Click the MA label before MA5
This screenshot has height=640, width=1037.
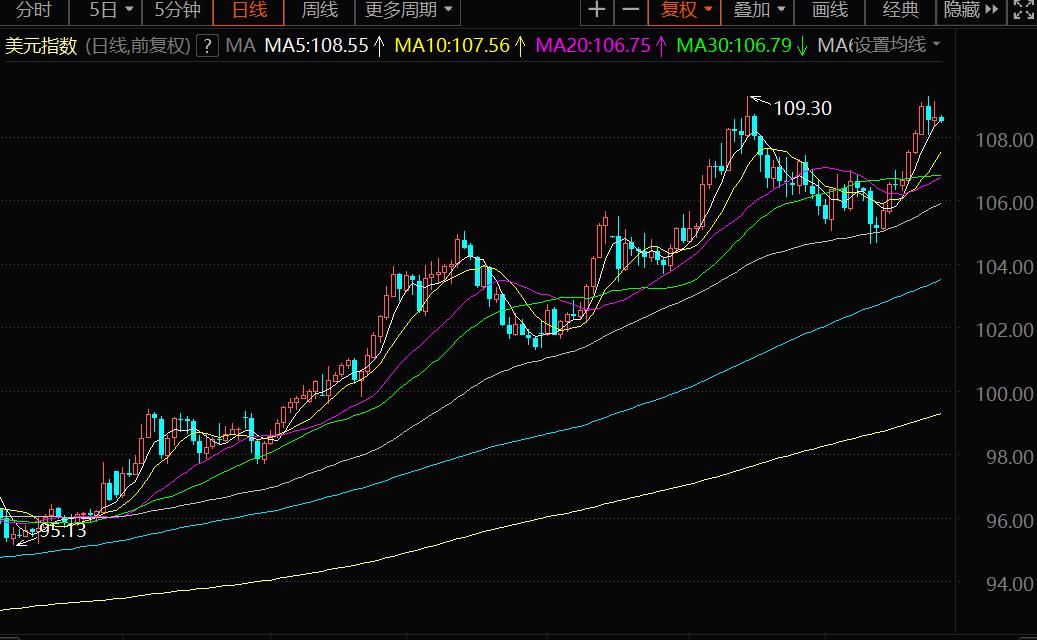tap(240, 46)
